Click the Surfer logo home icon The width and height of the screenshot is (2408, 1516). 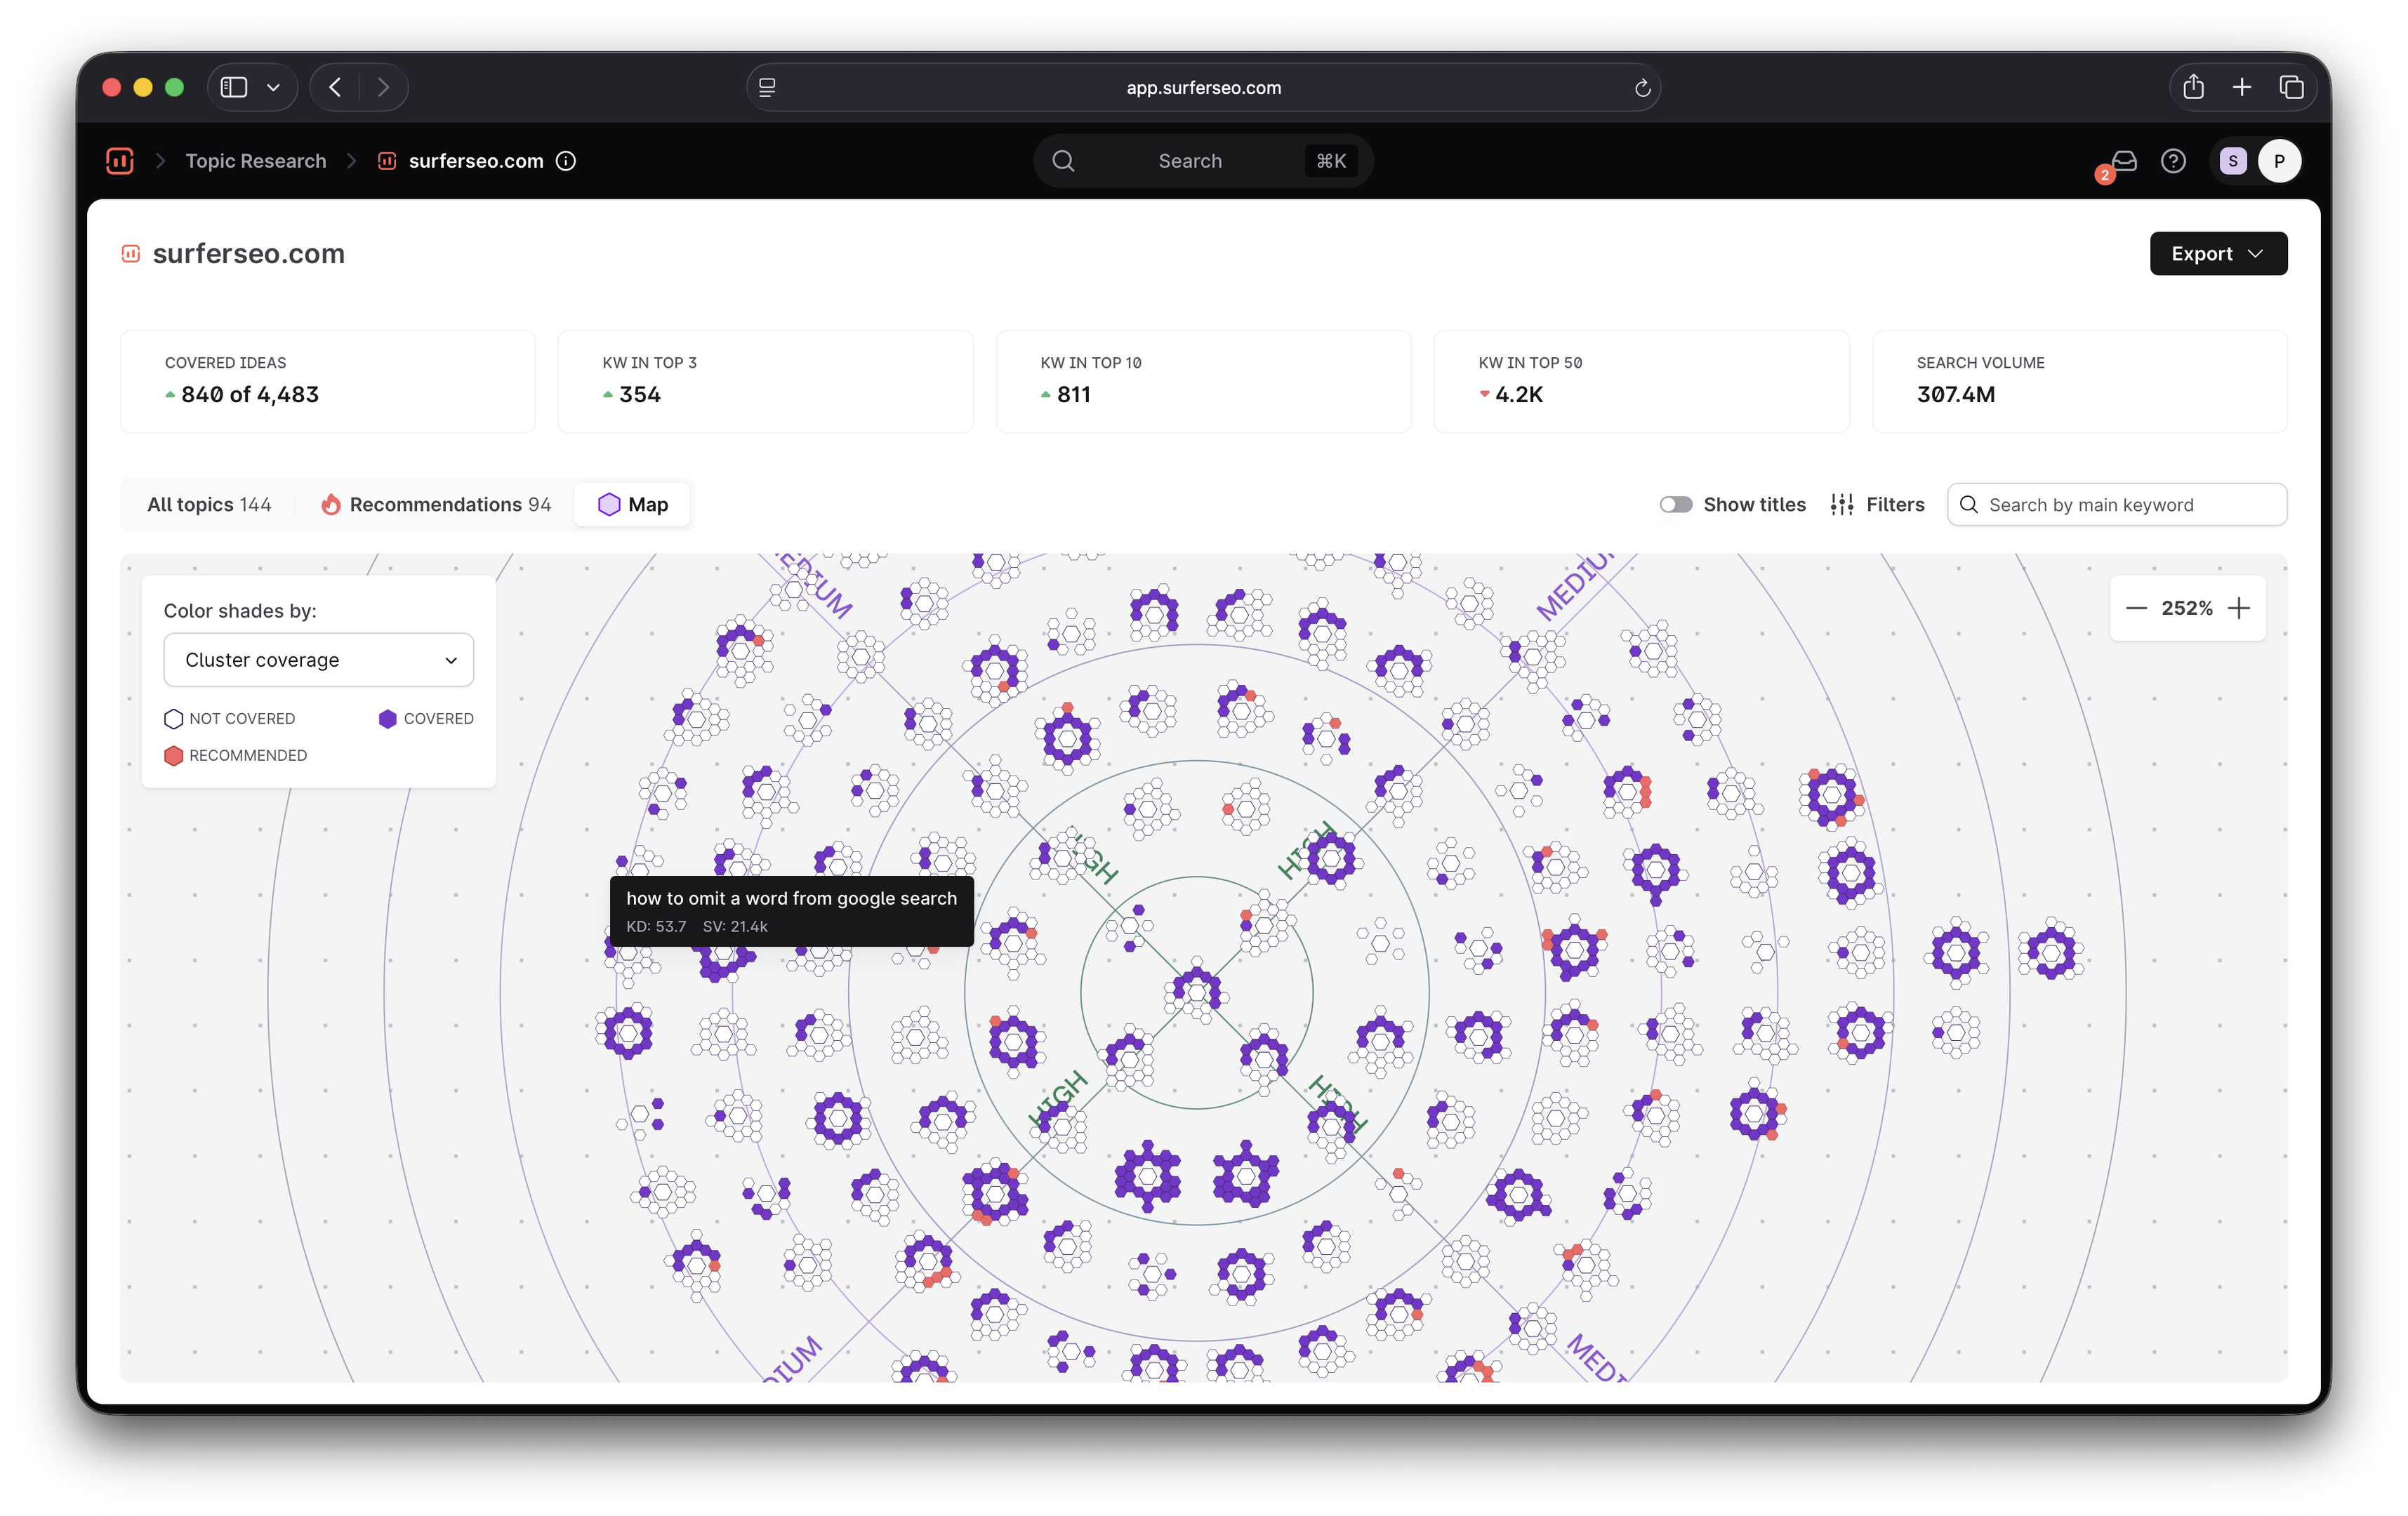coord(120,161)
